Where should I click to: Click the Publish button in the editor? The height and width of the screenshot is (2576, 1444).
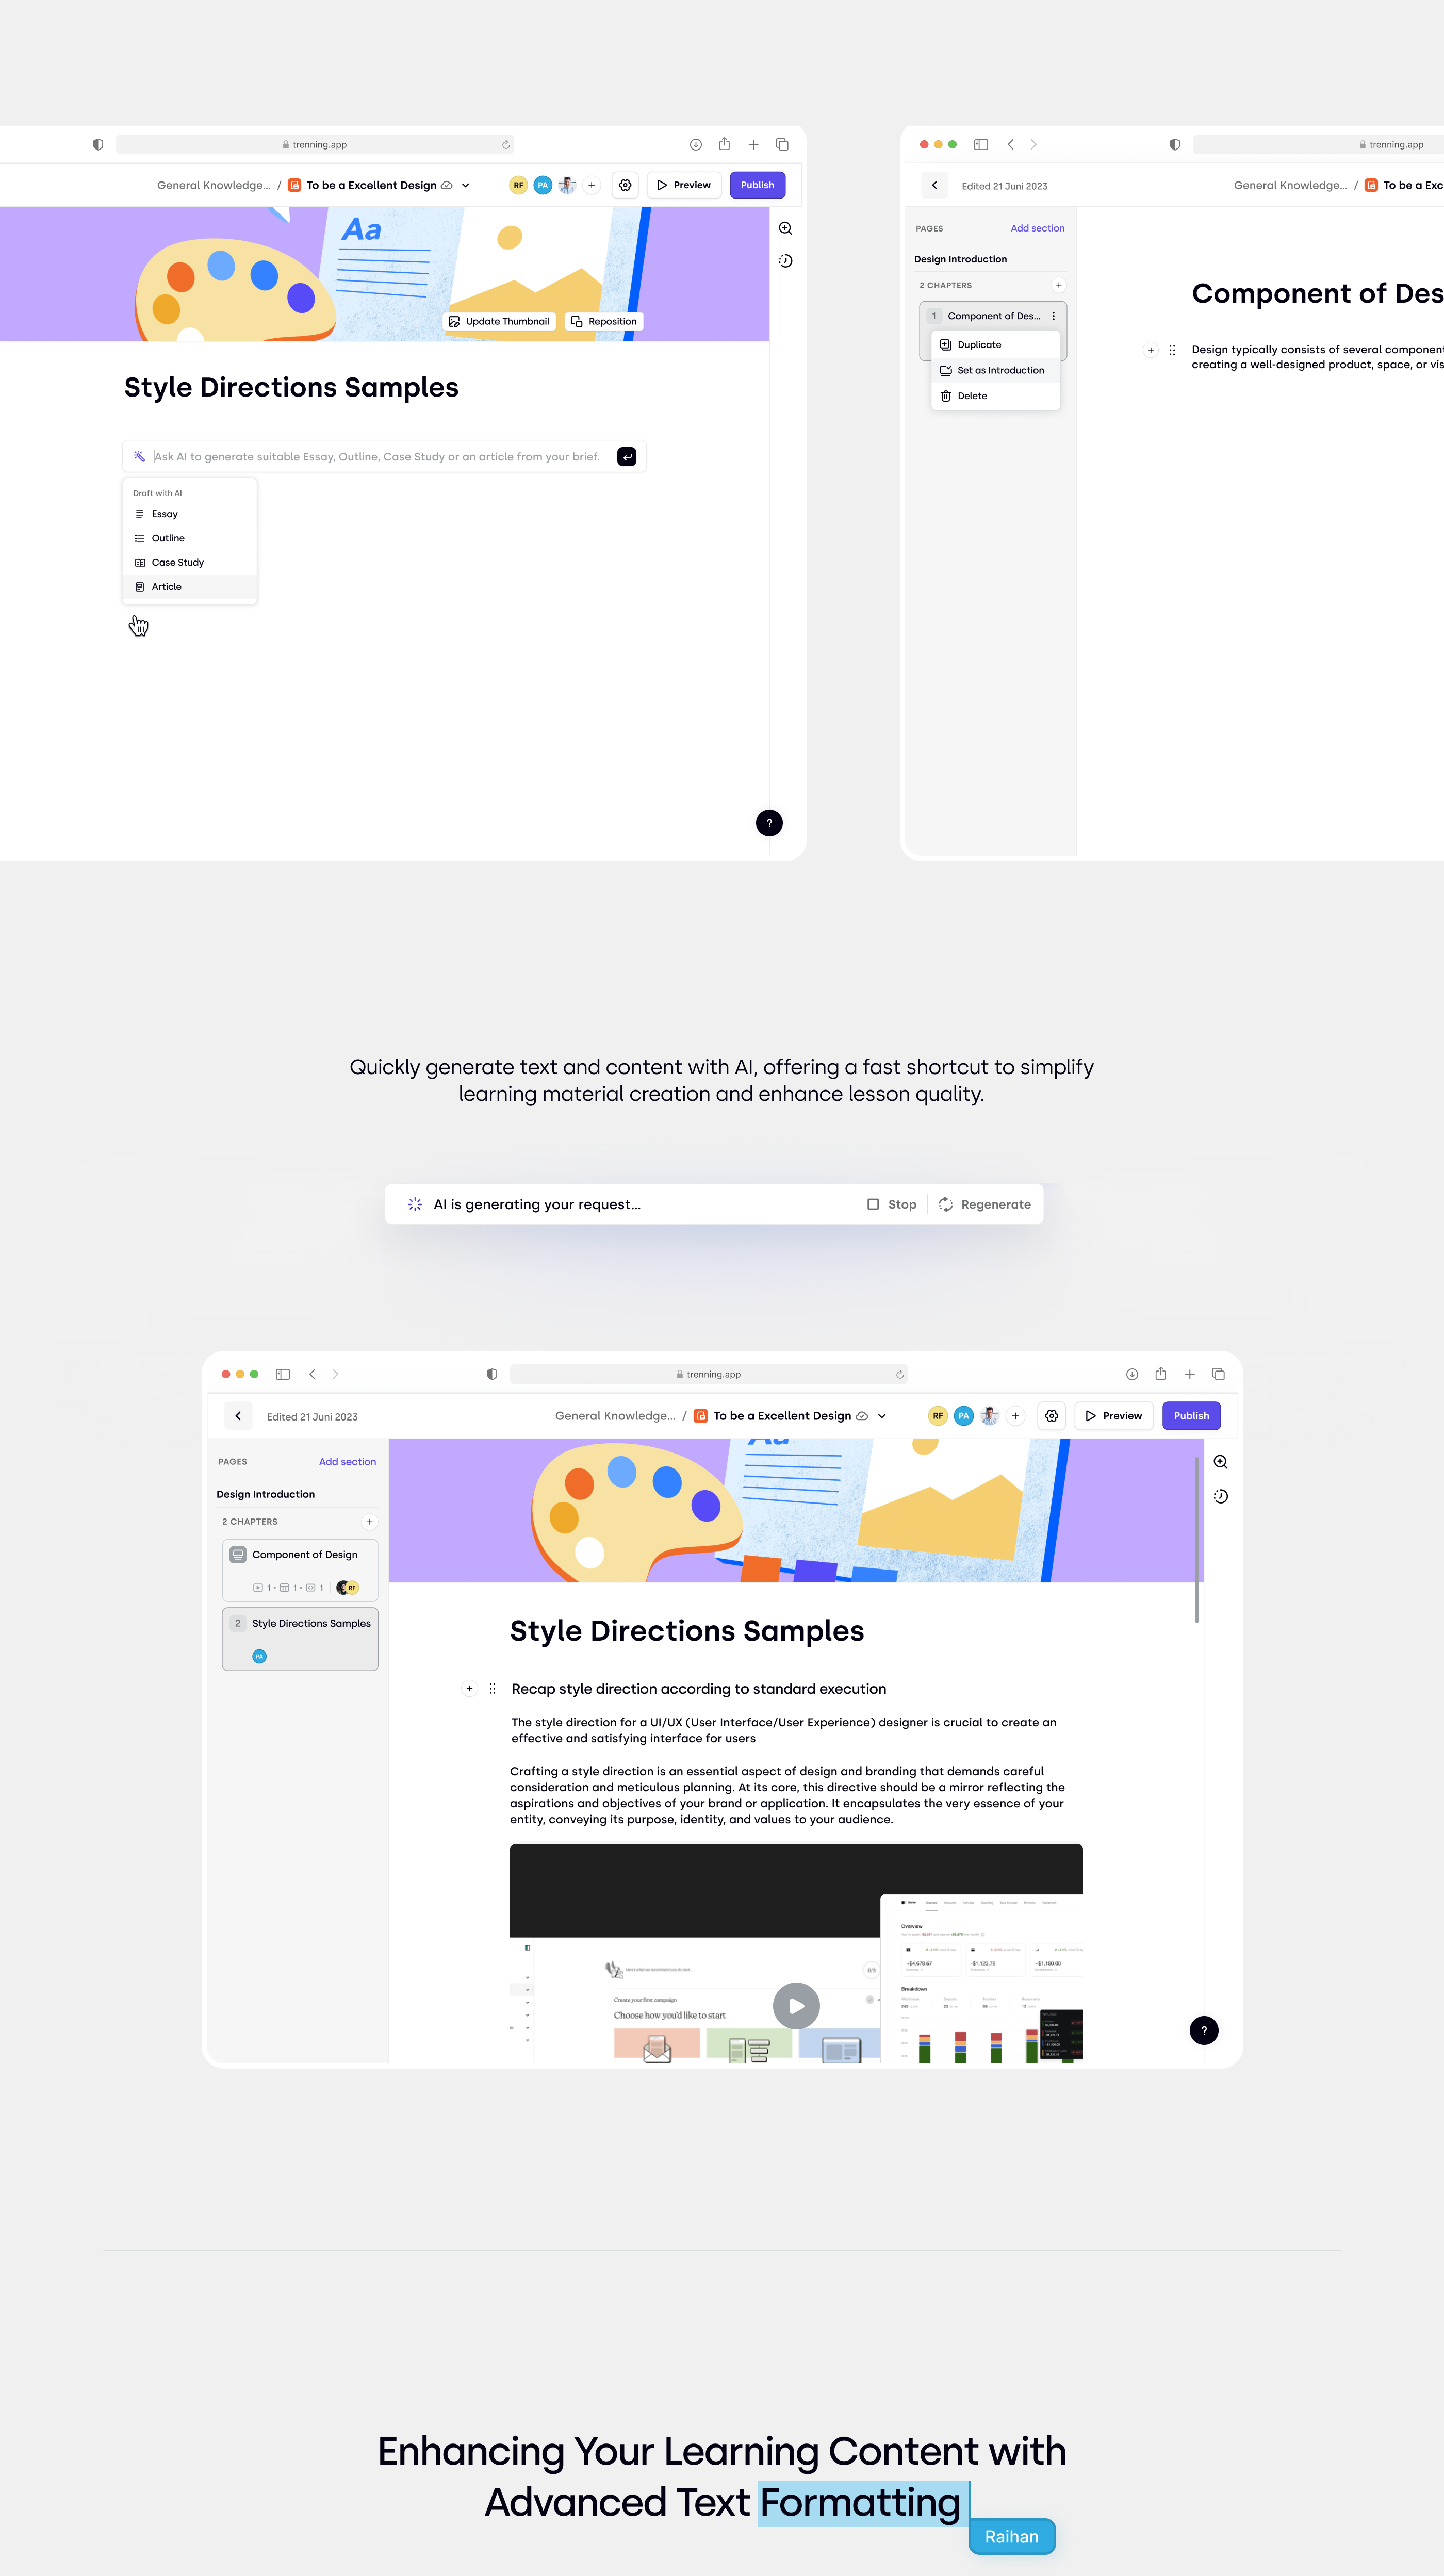tap(758, 184)
